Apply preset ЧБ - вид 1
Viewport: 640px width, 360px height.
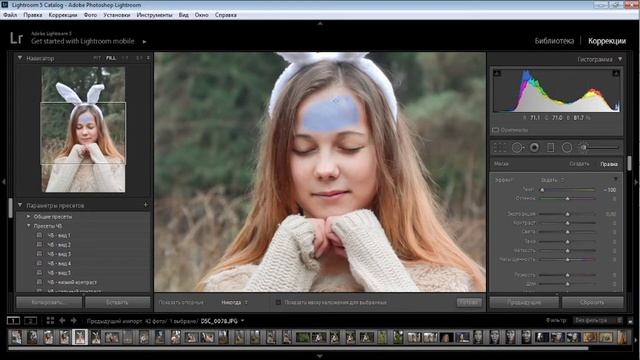[58, 236]
